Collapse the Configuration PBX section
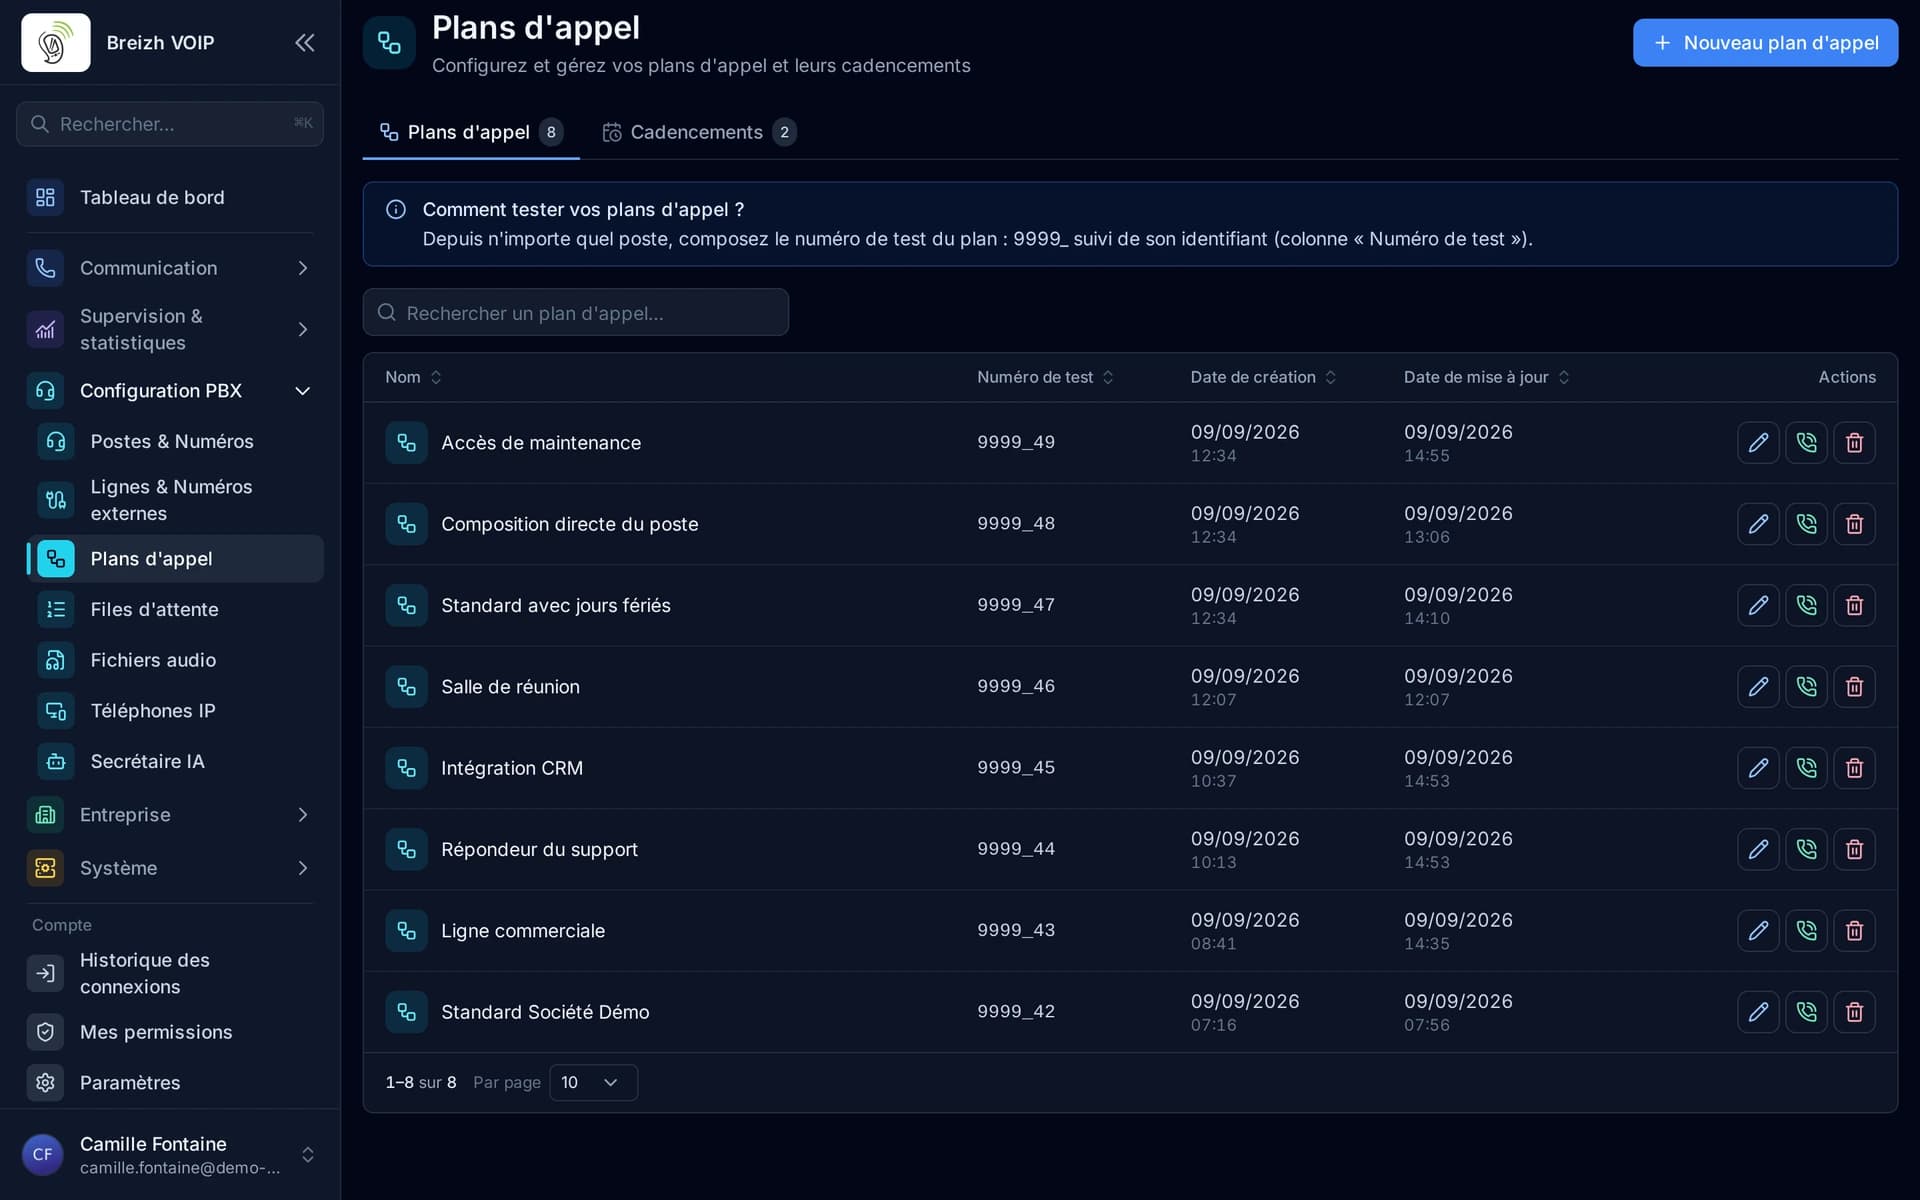The image size is (1920, 1200). coord(170,391)
